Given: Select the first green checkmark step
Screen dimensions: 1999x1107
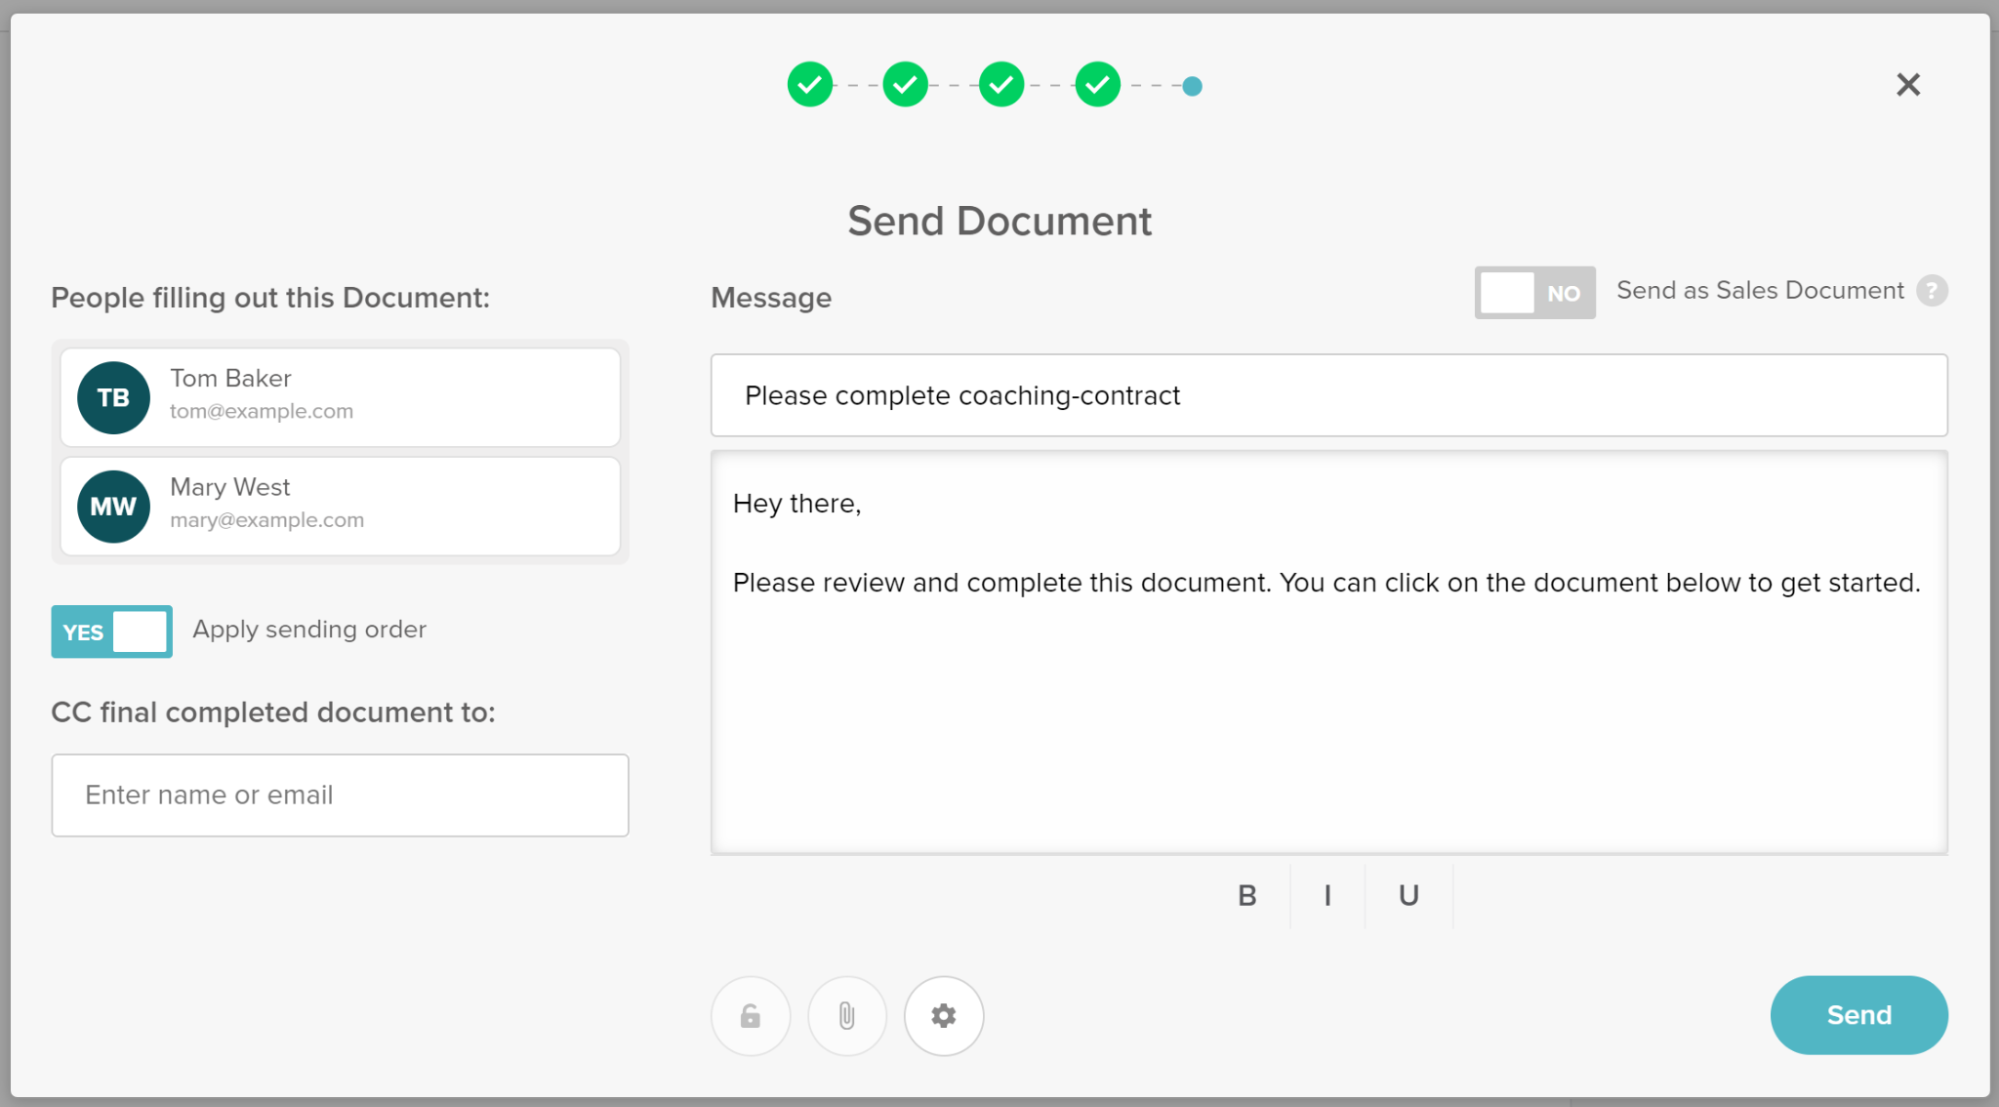Looking at the screenshot, I should point(810,84).
